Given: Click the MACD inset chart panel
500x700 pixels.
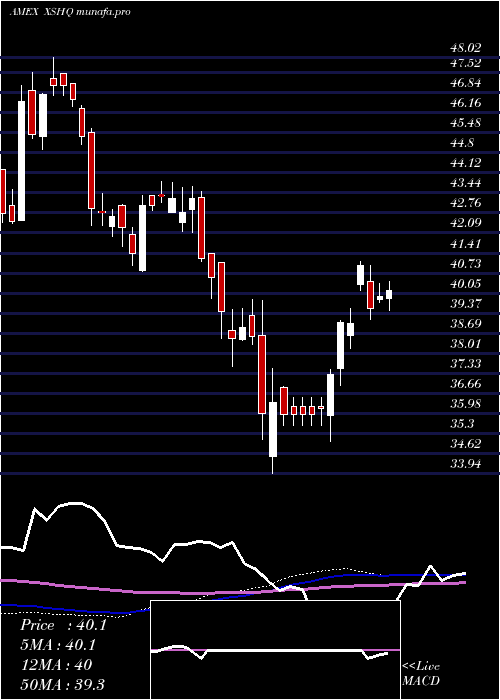Looking at the screenshot, I should tap(275, 650).
